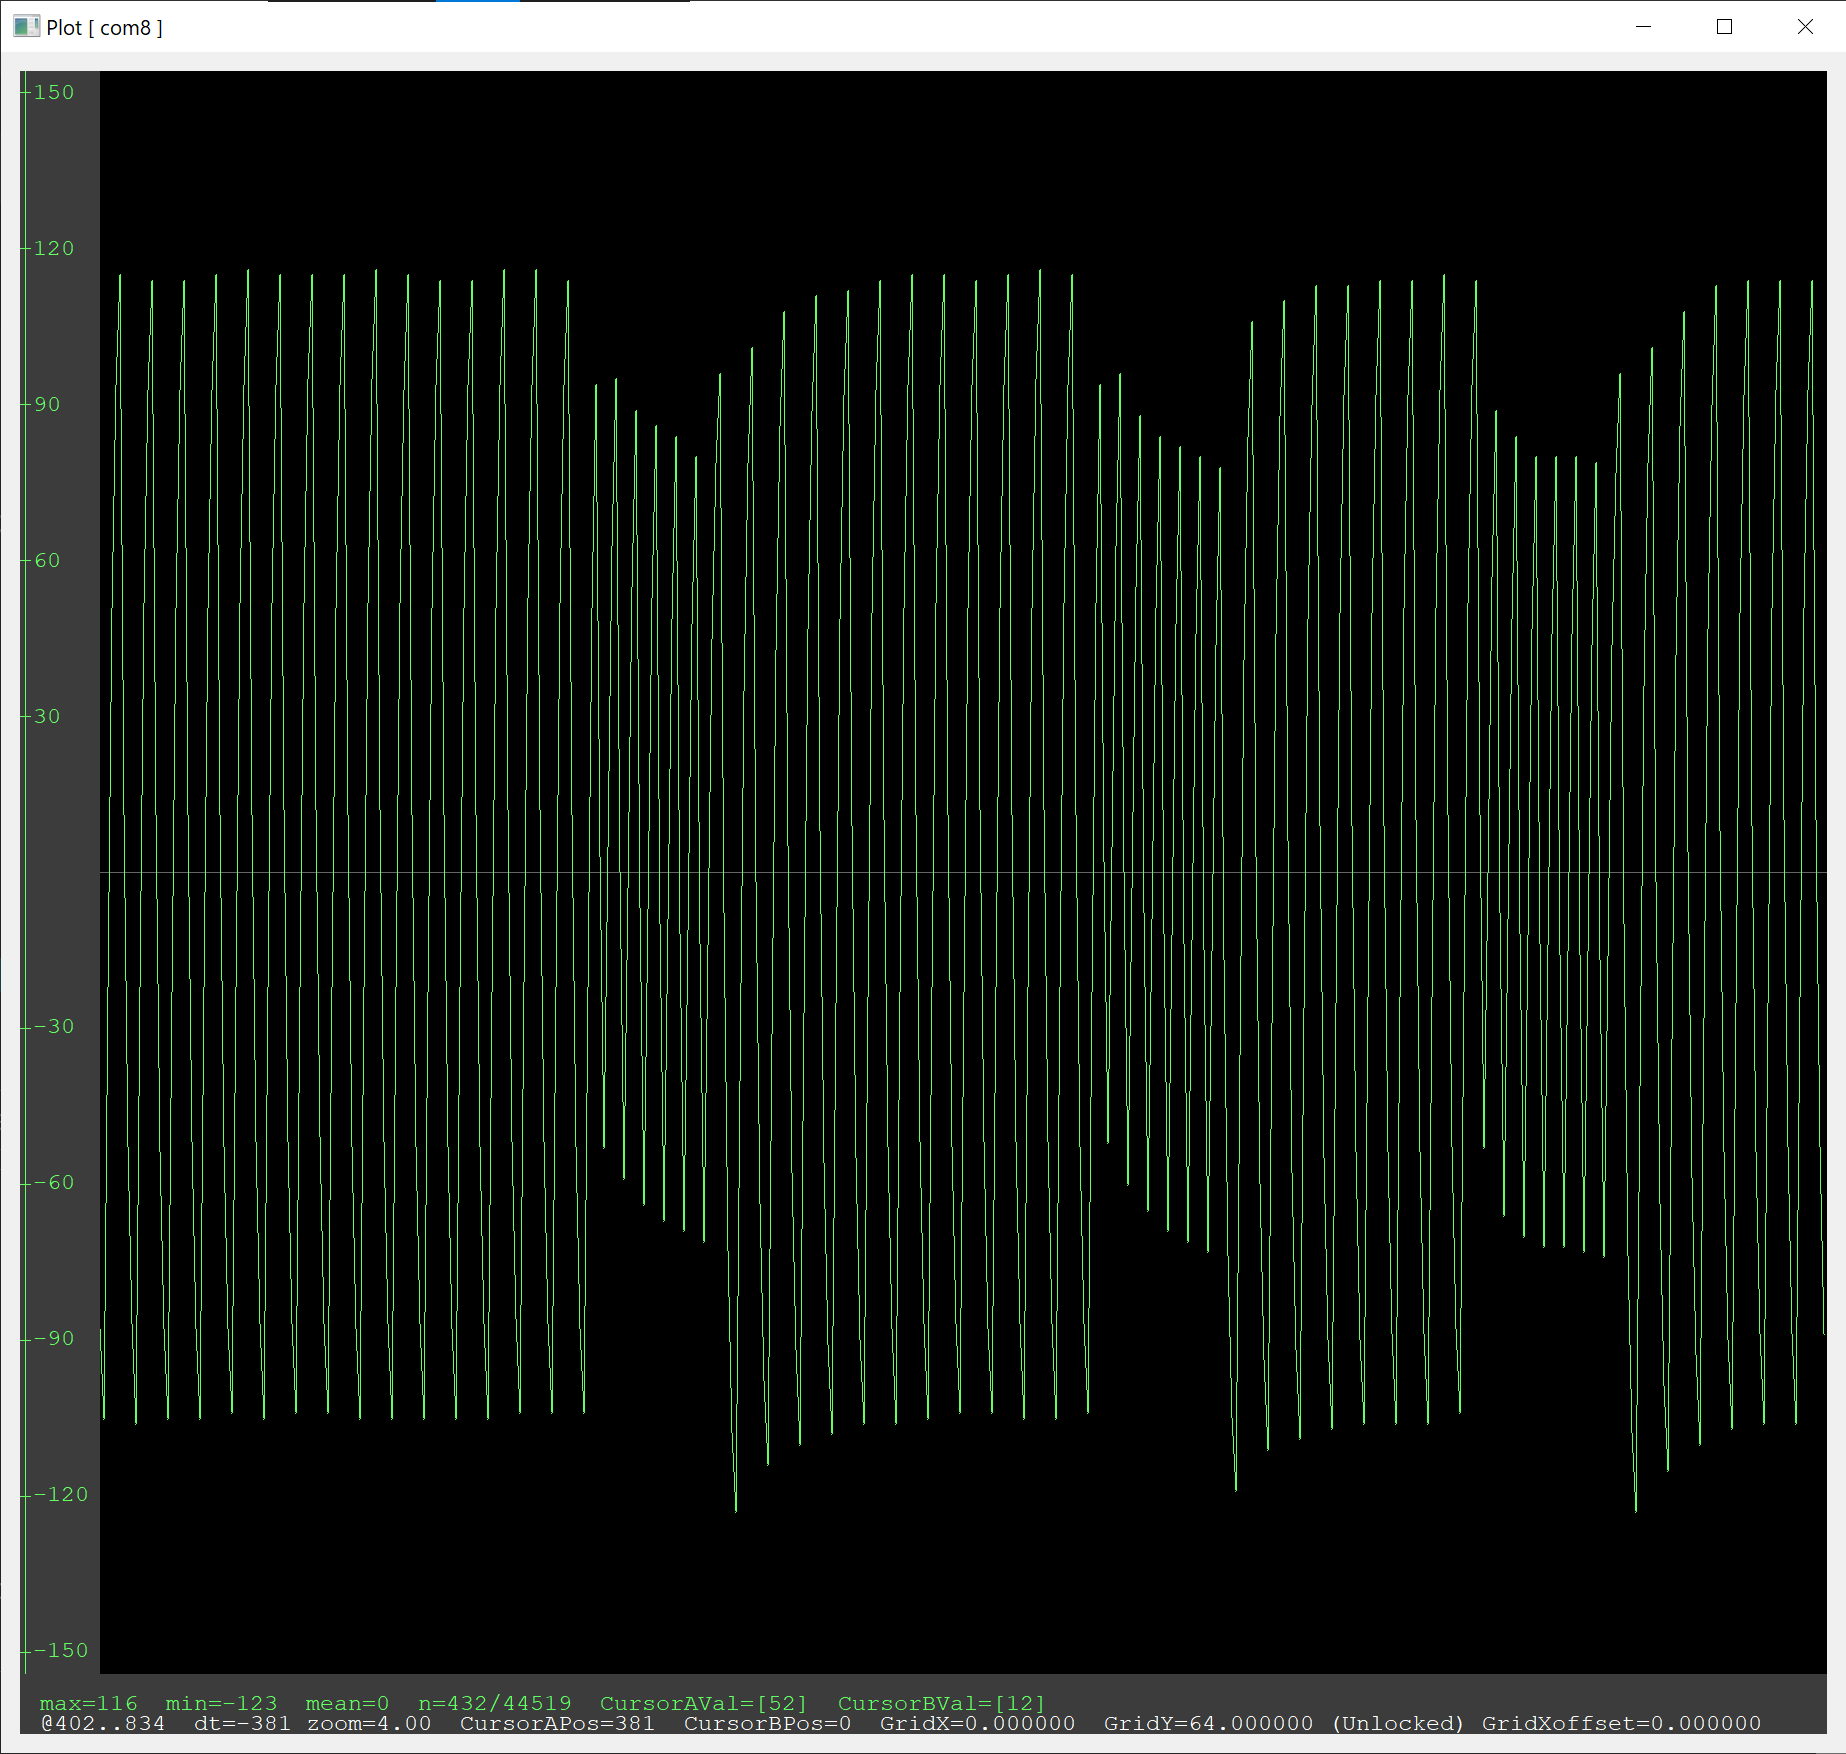Click the 30 y-axis label
1846x1754 pixels.
pyautogui.click(x=47, y=717)
